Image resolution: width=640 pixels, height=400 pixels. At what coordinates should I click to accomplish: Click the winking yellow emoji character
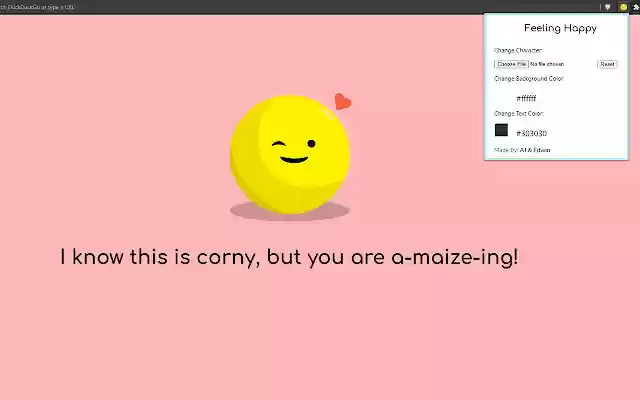point(290,154)
